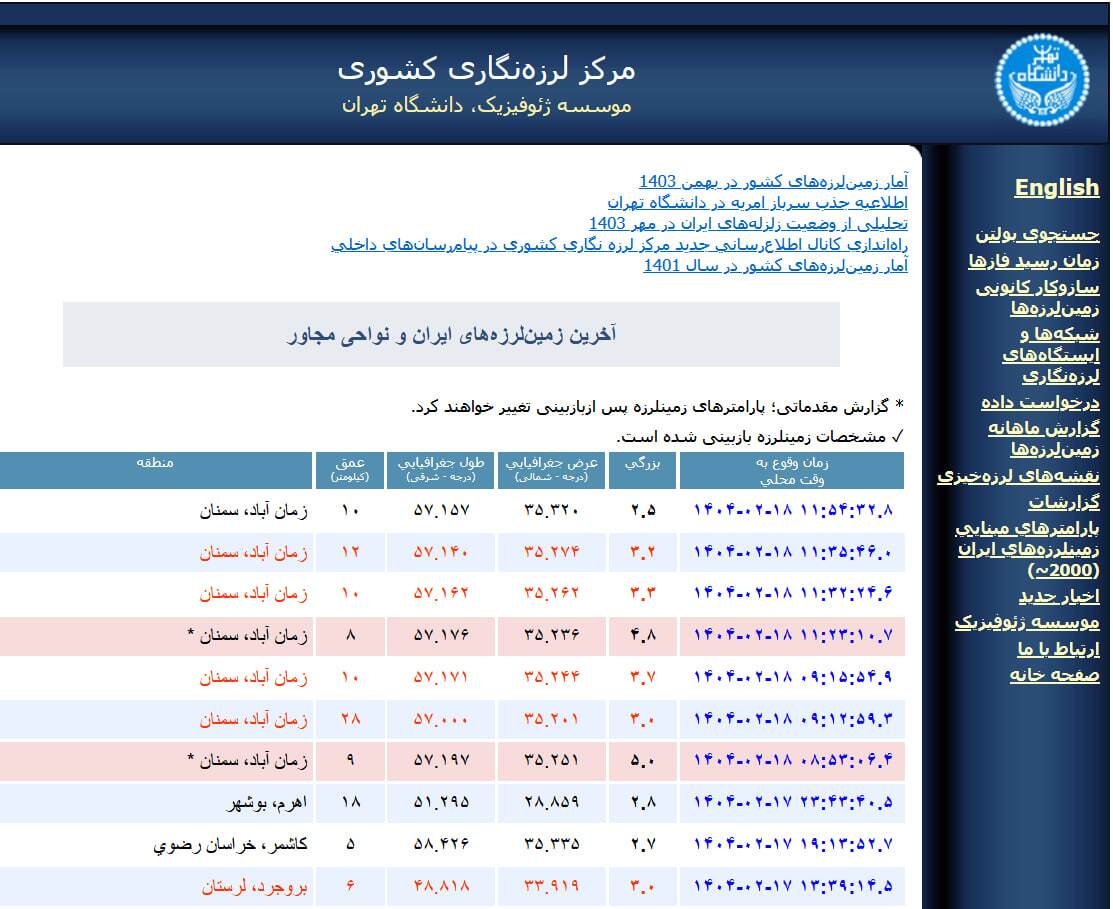Open earthquake event at 11:54:32.8

(x=792, y=510)
